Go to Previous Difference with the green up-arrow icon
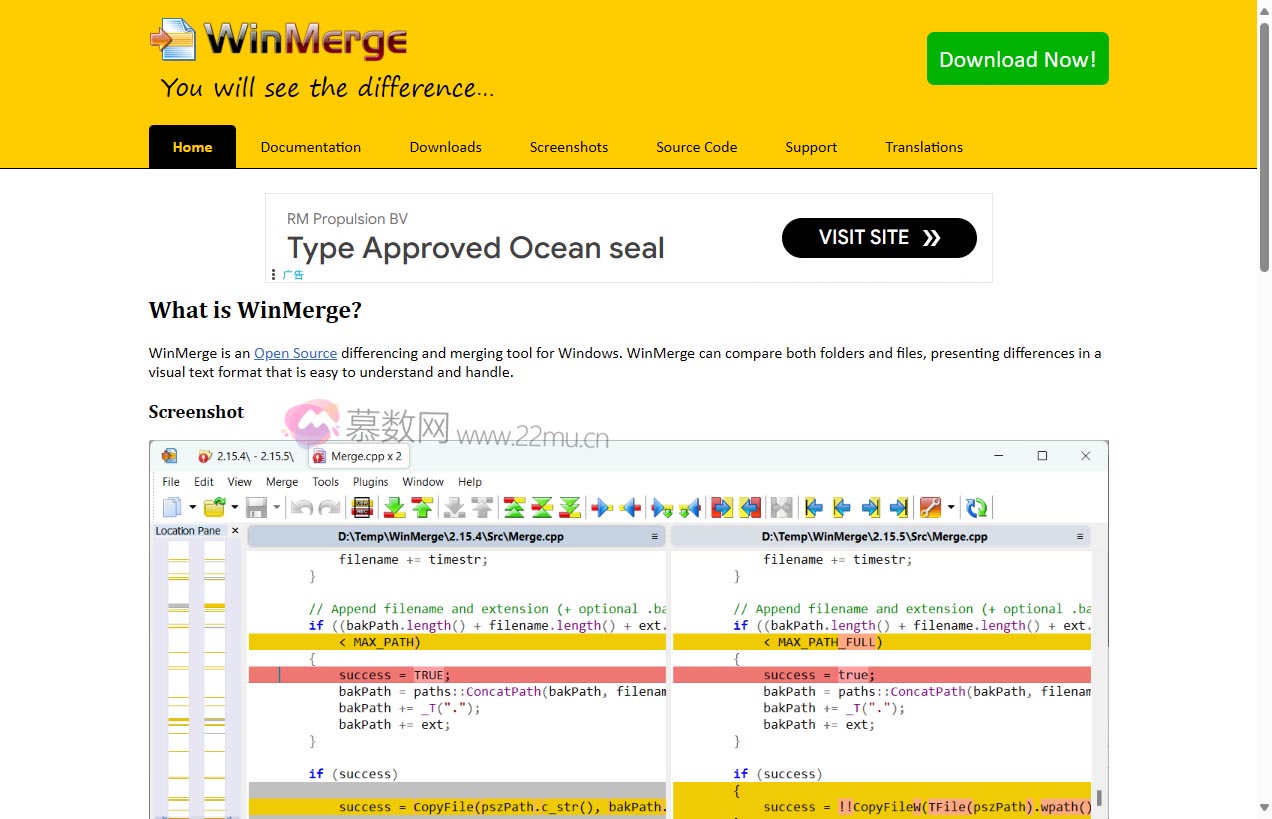Viewport: 1272px width, 819px height. coord(422,507)
